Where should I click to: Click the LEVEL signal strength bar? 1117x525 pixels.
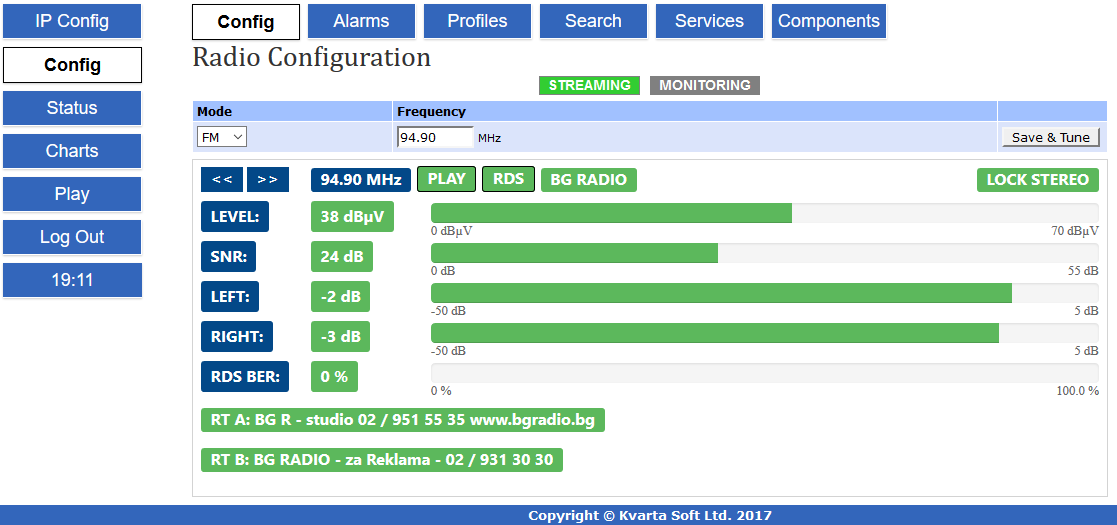pyautogui.click(x=764, y=213)
